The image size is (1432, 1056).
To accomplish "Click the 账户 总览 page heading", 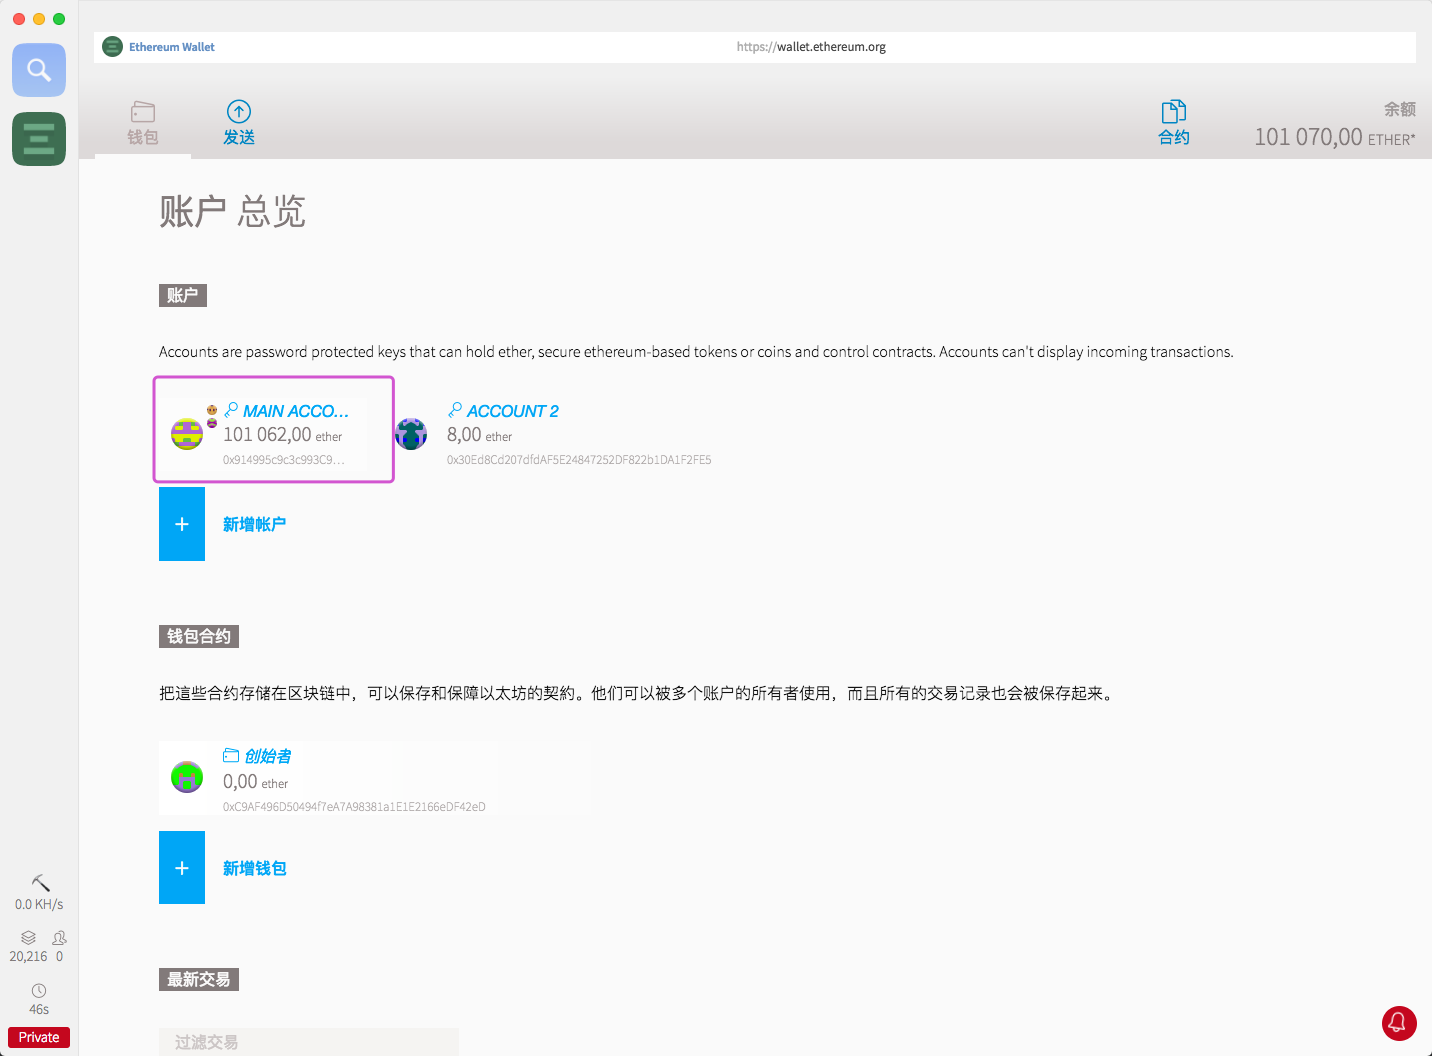I will pos(232,212).
